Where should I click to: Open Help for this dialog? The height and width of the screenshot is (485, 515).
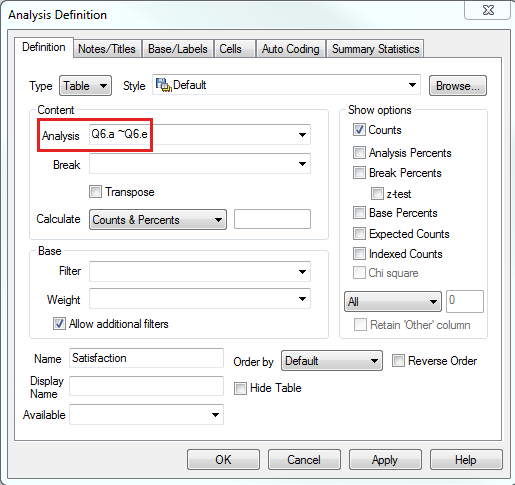coord(466,460)
